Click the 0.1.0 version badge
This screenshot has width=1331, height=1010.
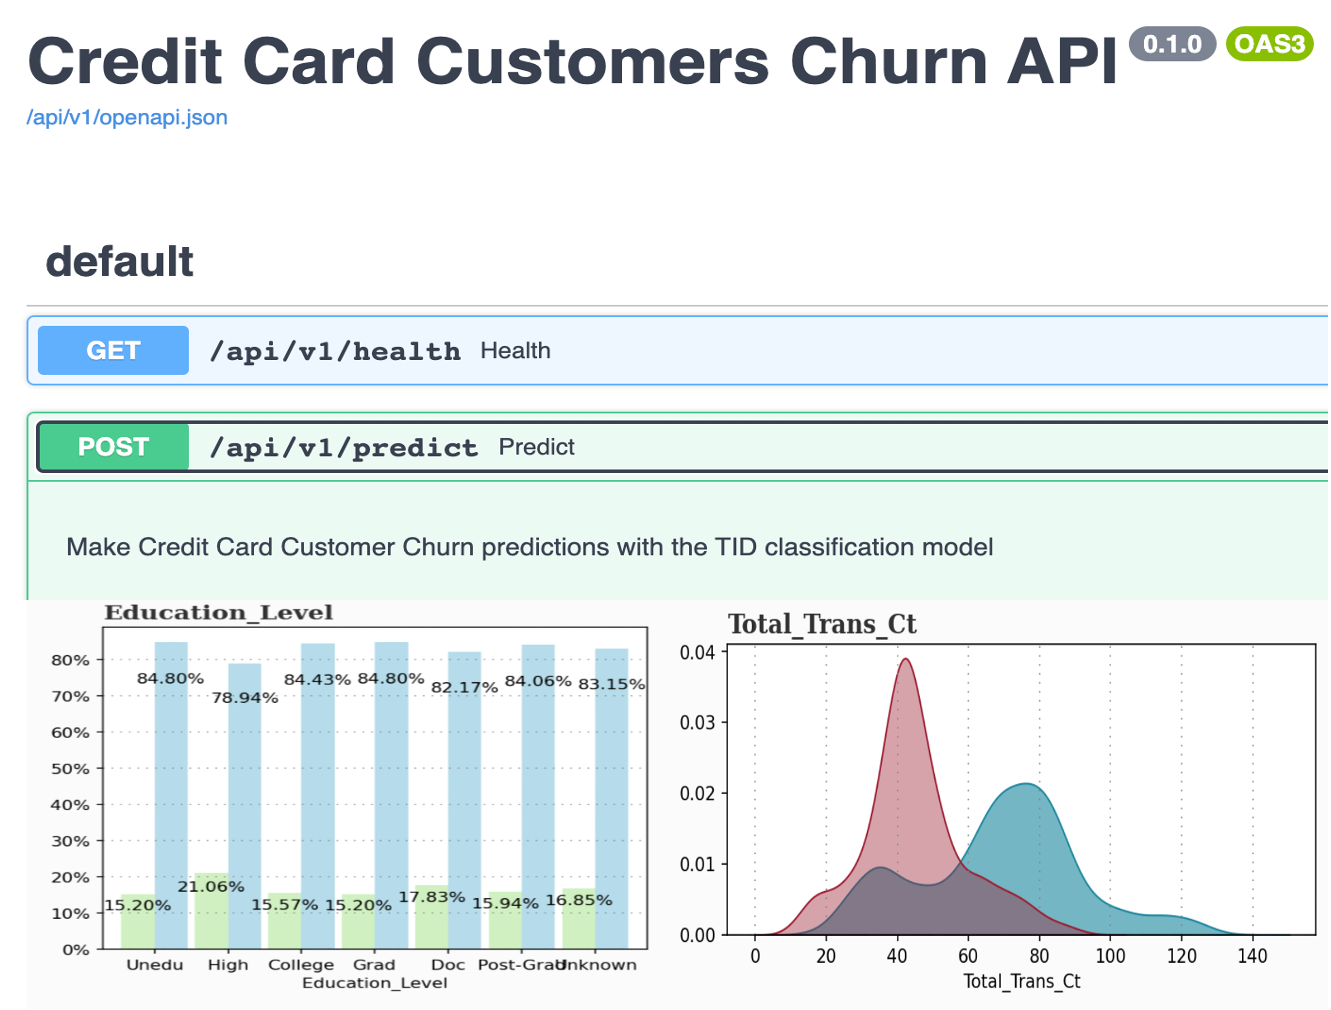click(1172, 44)
